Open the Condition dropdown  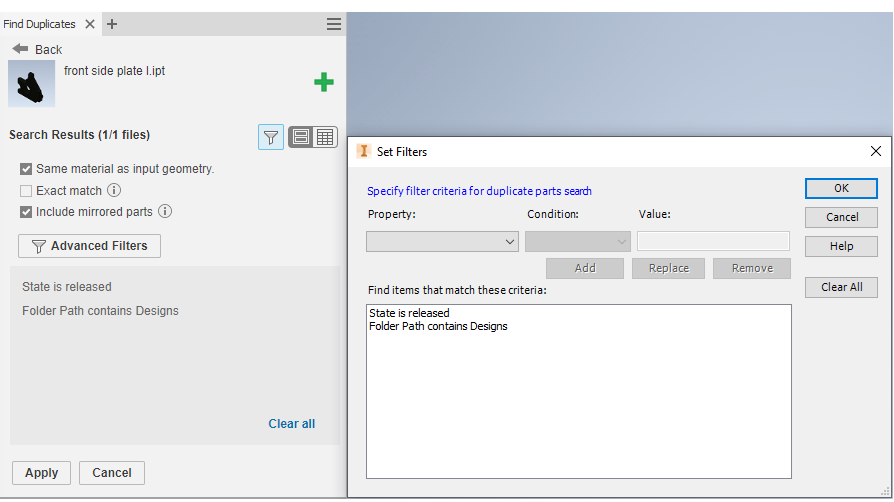click(x=578, y=241)
